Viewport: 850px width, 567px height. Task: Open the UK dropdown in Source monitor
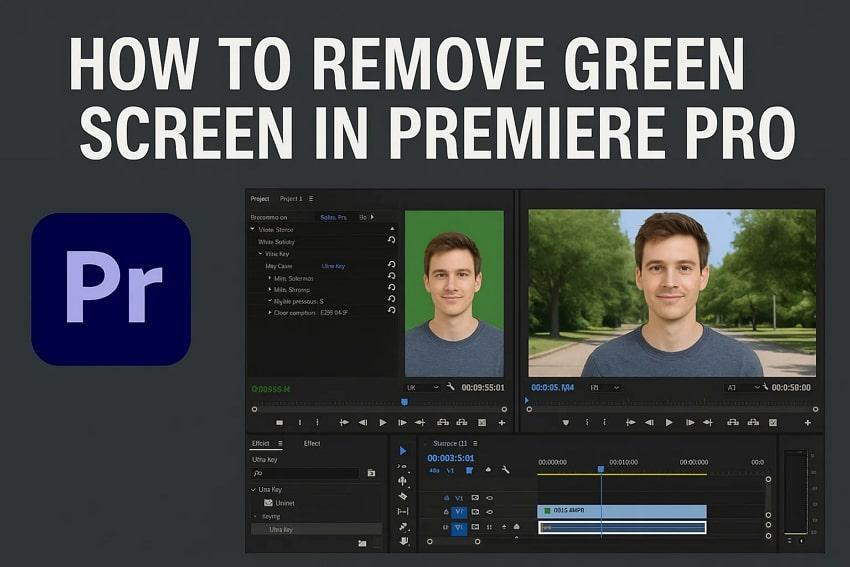click(423, 388)
